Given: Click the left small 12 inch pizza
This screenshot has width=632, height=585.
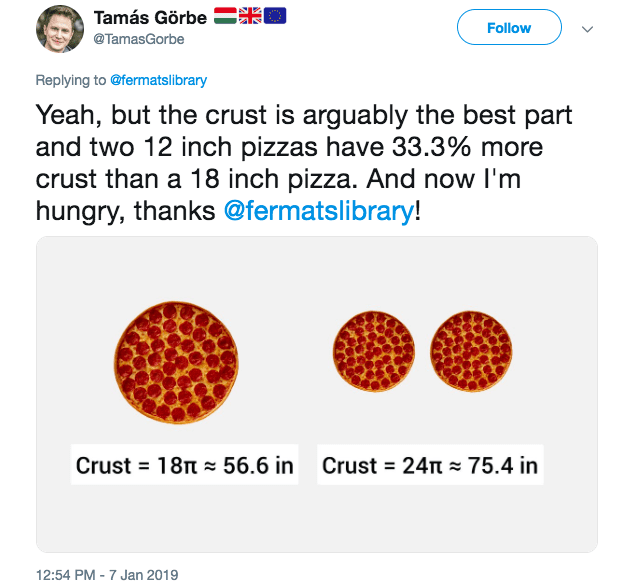Looking at the screenshot, I should (374, 351).
